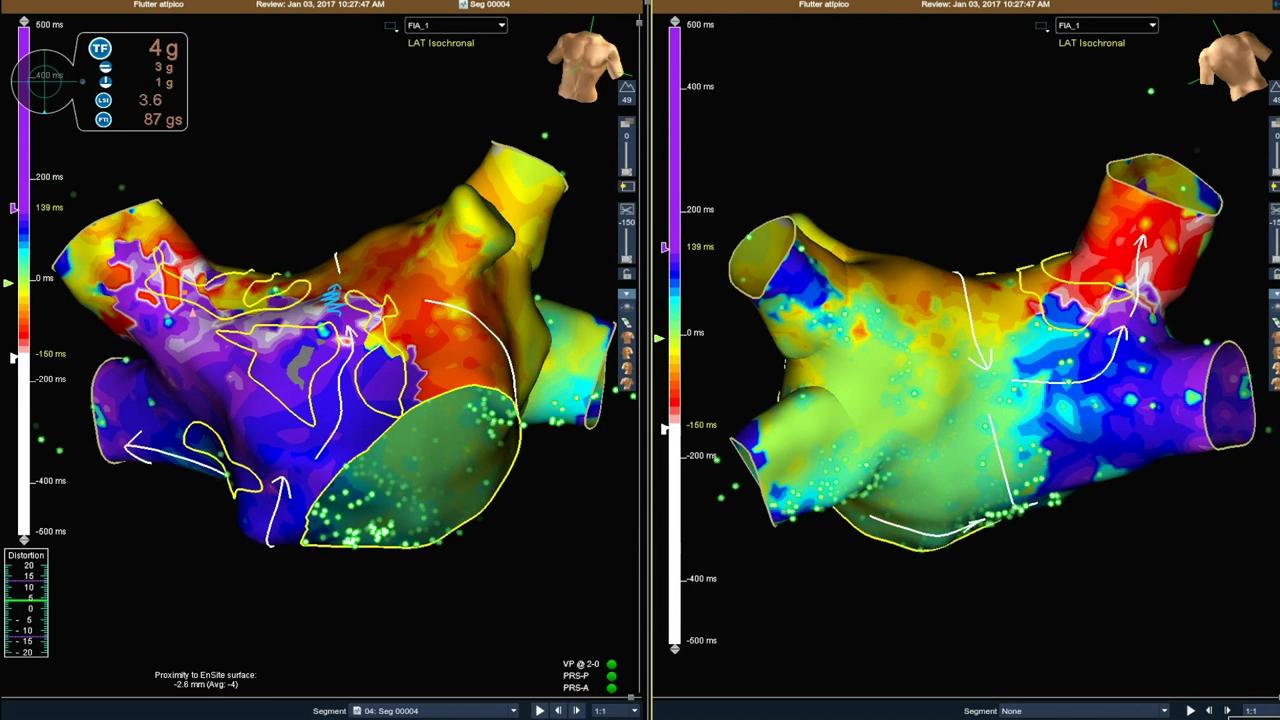The width and height of the screenshot is (1280, 720).
Task: Click the VP @ 2-0 green indicator
Action: click(x=611, y=664)
